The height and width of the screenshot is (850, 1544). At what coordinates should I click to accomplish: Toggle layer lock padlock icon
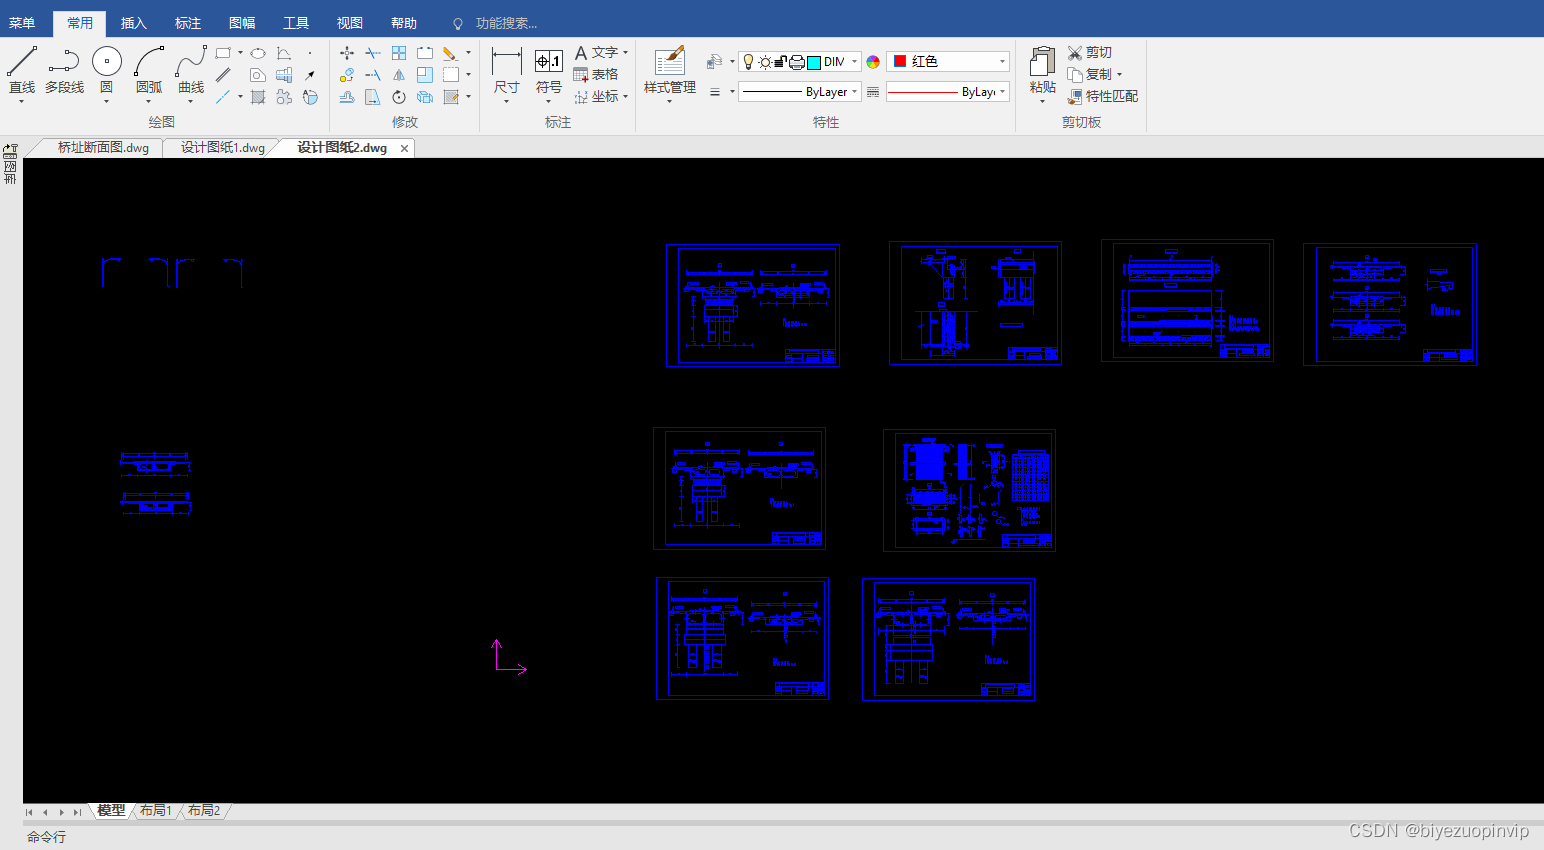[780, 62]
